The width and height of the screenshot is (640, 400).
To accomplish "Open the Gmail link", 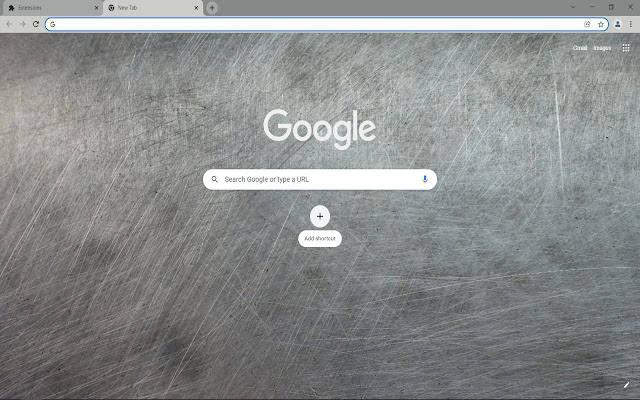I will coord(580,48).
